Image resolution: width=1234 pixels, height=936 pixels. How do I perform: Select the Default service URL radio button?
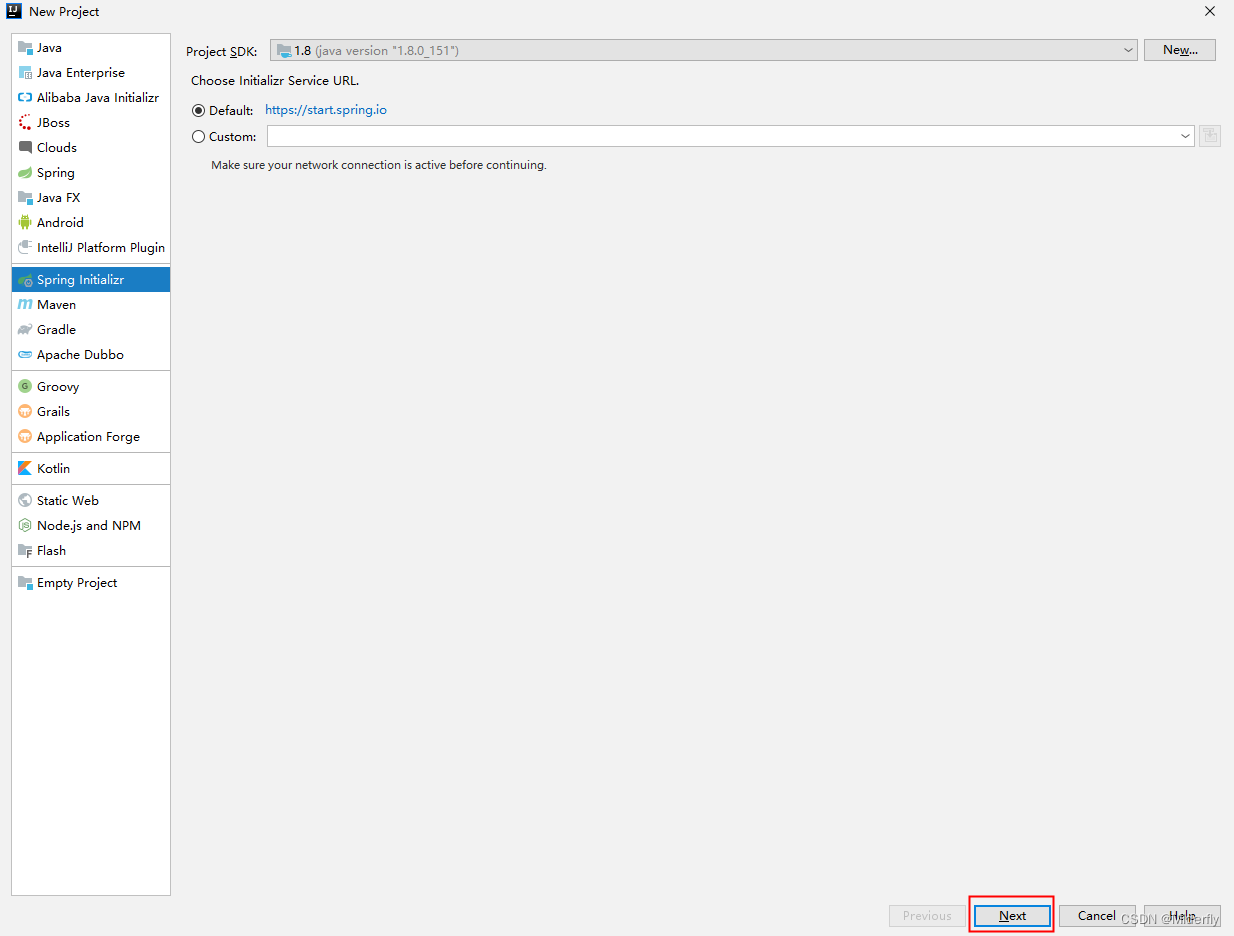point(198,111)
